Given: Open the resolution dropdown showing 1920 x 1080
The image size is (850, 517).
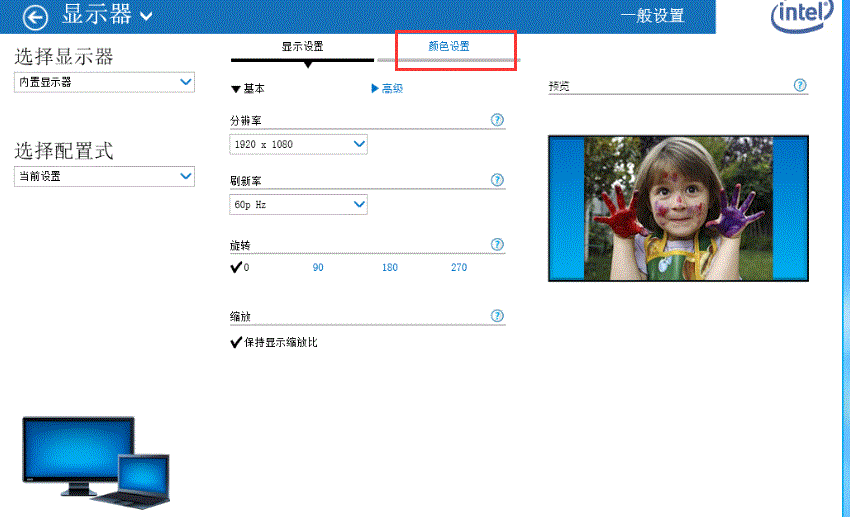Looking at the screenshot, I should [x=298, y=144].
